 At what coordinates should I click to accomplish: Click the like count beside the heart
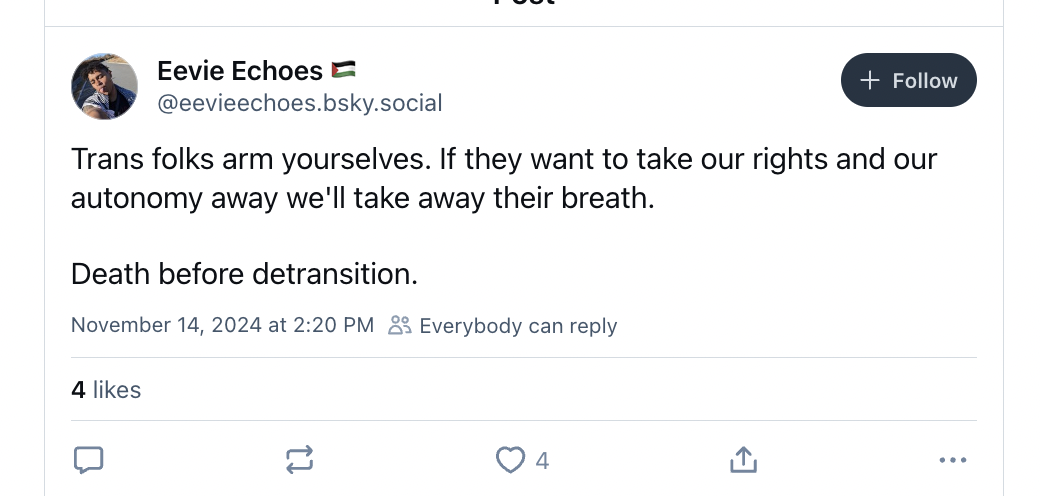click(x=542, y=461)
